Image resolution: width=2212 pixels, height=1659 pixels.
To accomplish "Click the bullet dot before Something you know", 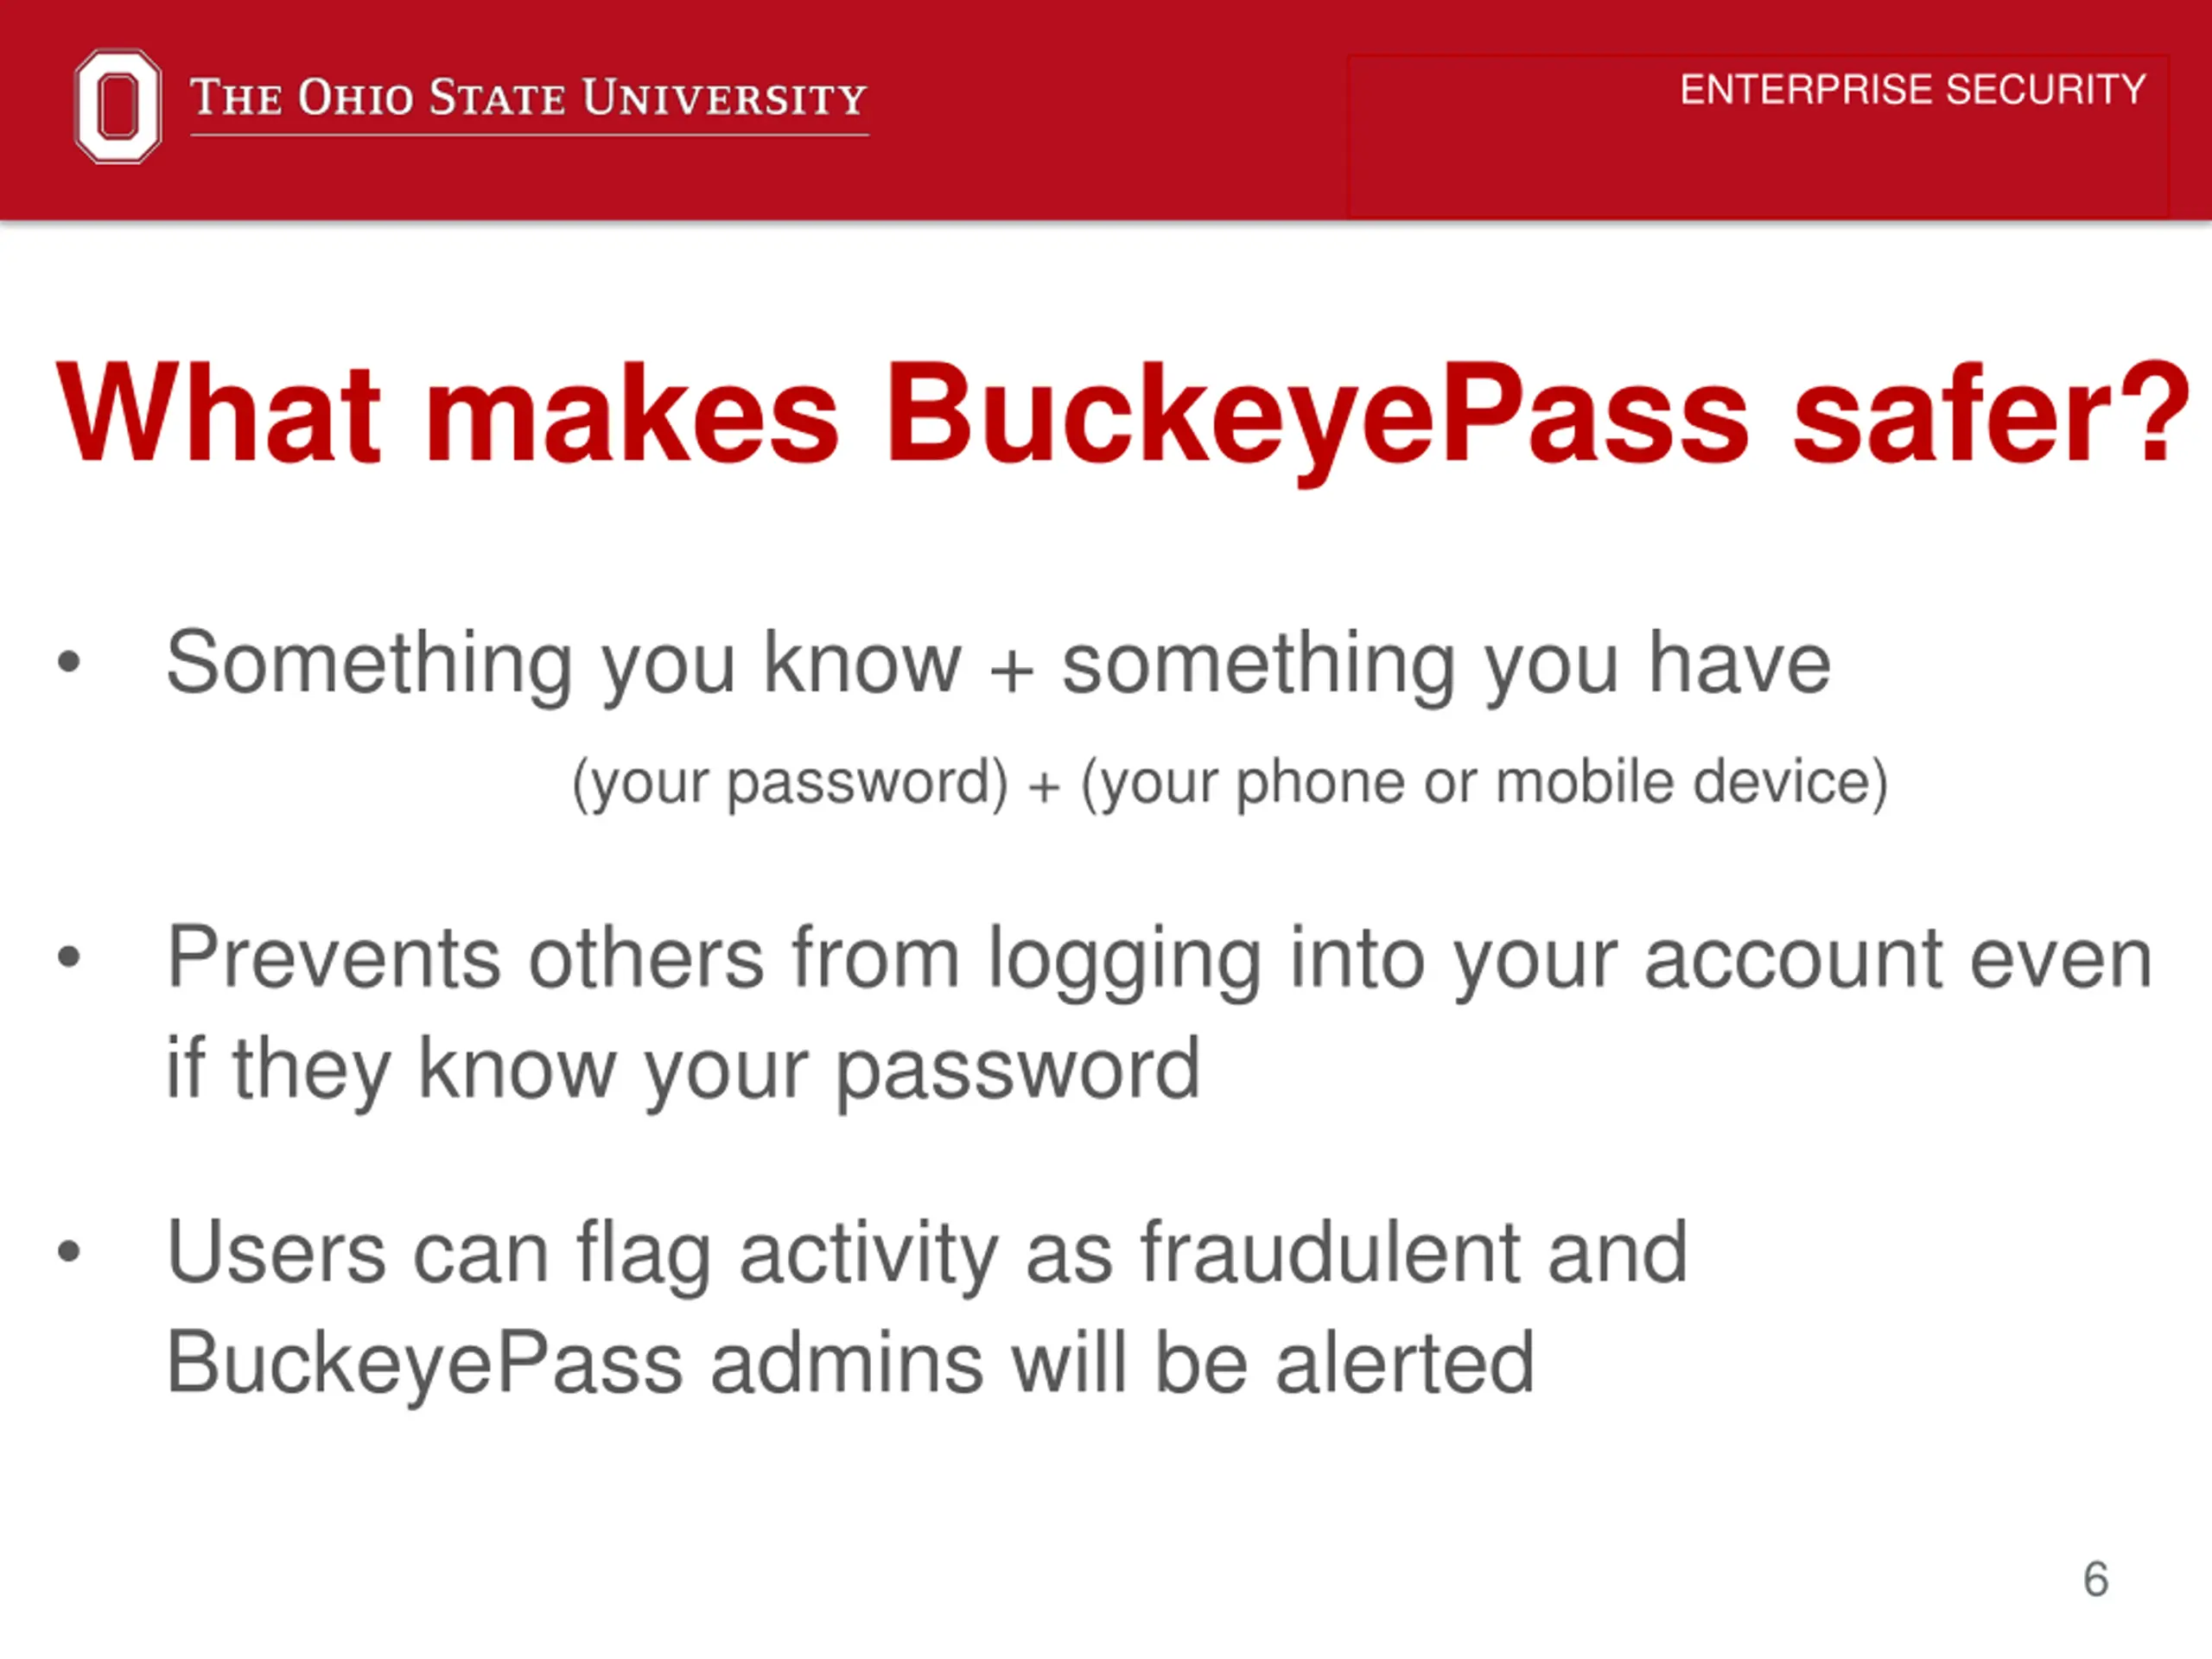I will pyautogui.click(x=68, y=662).
